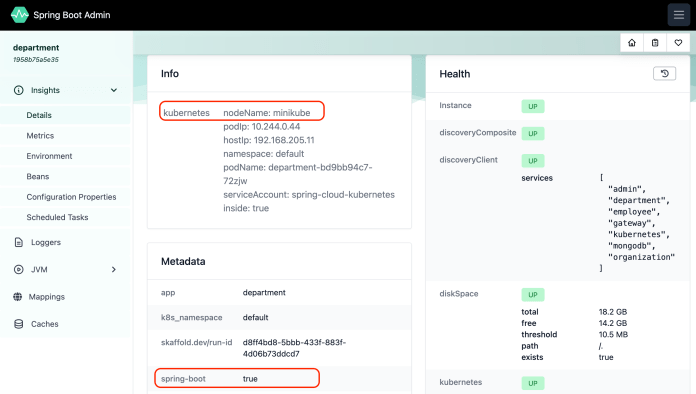
Task: Collapse the Insights section chevron
Action: pyautogui.click(x=114, y=90)
